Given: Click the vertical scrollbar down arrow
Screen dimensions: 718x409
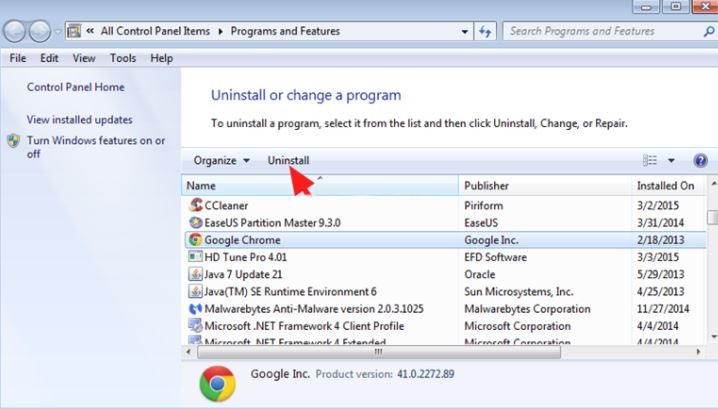Looking at the screenshot, I should [713, 337].
